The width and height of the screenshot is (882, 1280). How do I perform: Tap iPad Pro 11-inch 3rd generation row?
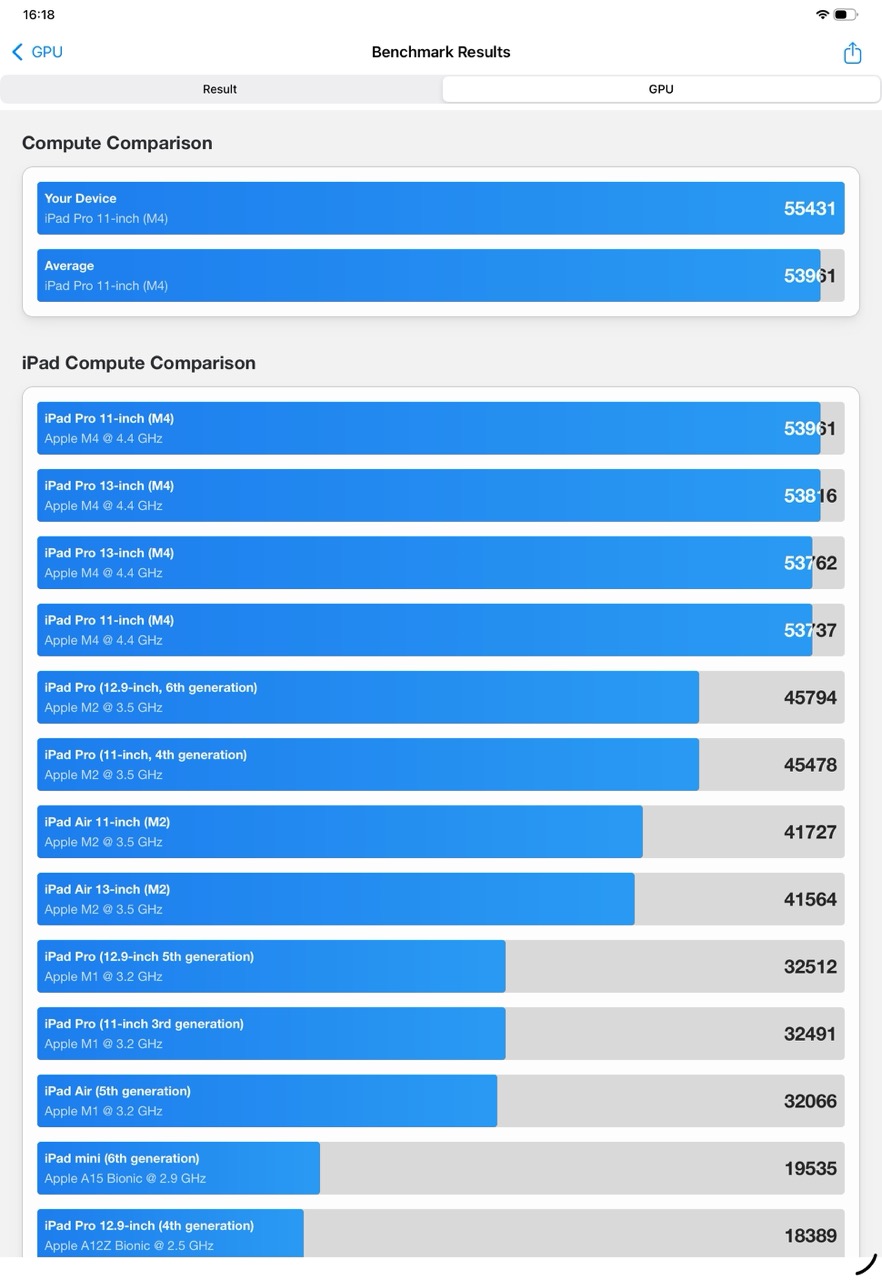440,1033
